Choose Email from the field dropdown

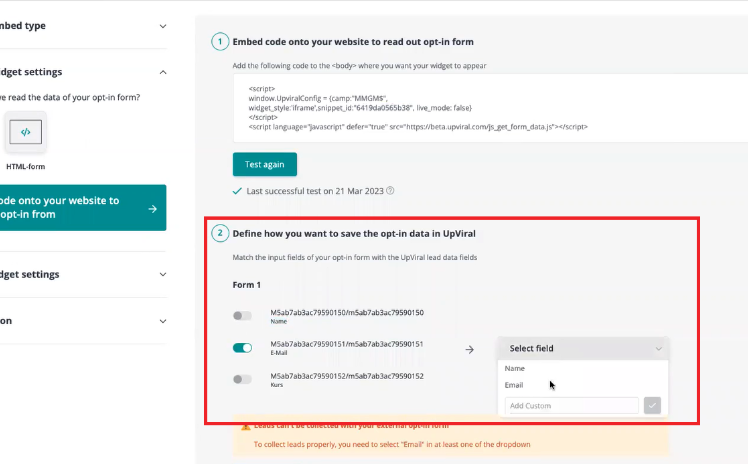[514, 385]
